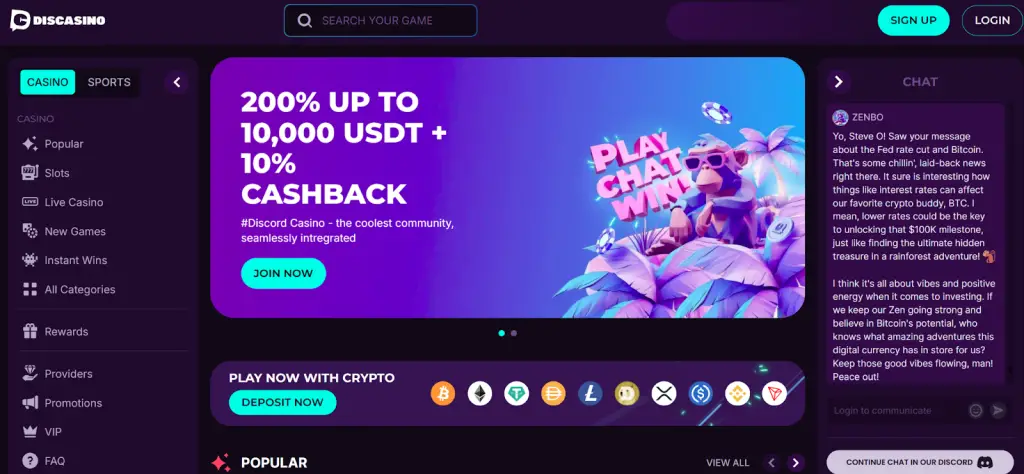1024x474 pixels.
Task: Select the Casino toggle
Action: (48, 82)
